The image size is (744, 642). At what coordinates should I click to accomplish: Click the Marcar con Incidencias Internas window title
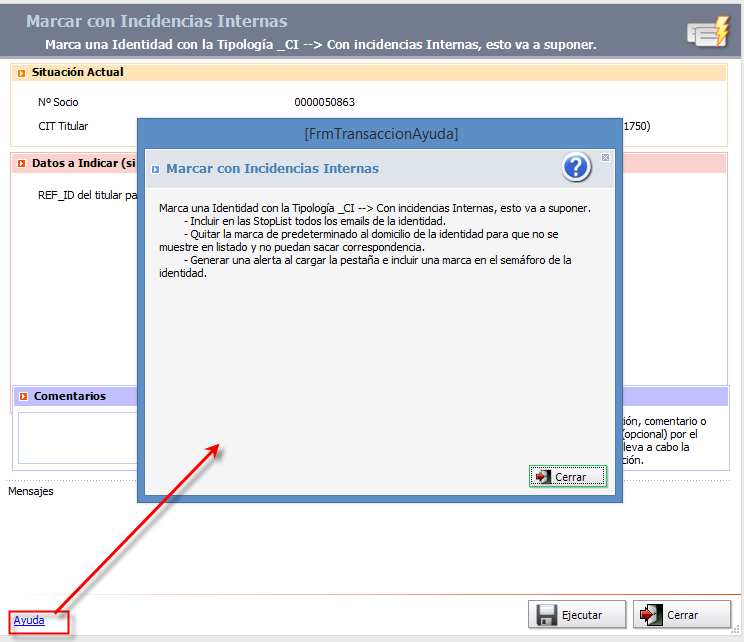coord(157,21)
